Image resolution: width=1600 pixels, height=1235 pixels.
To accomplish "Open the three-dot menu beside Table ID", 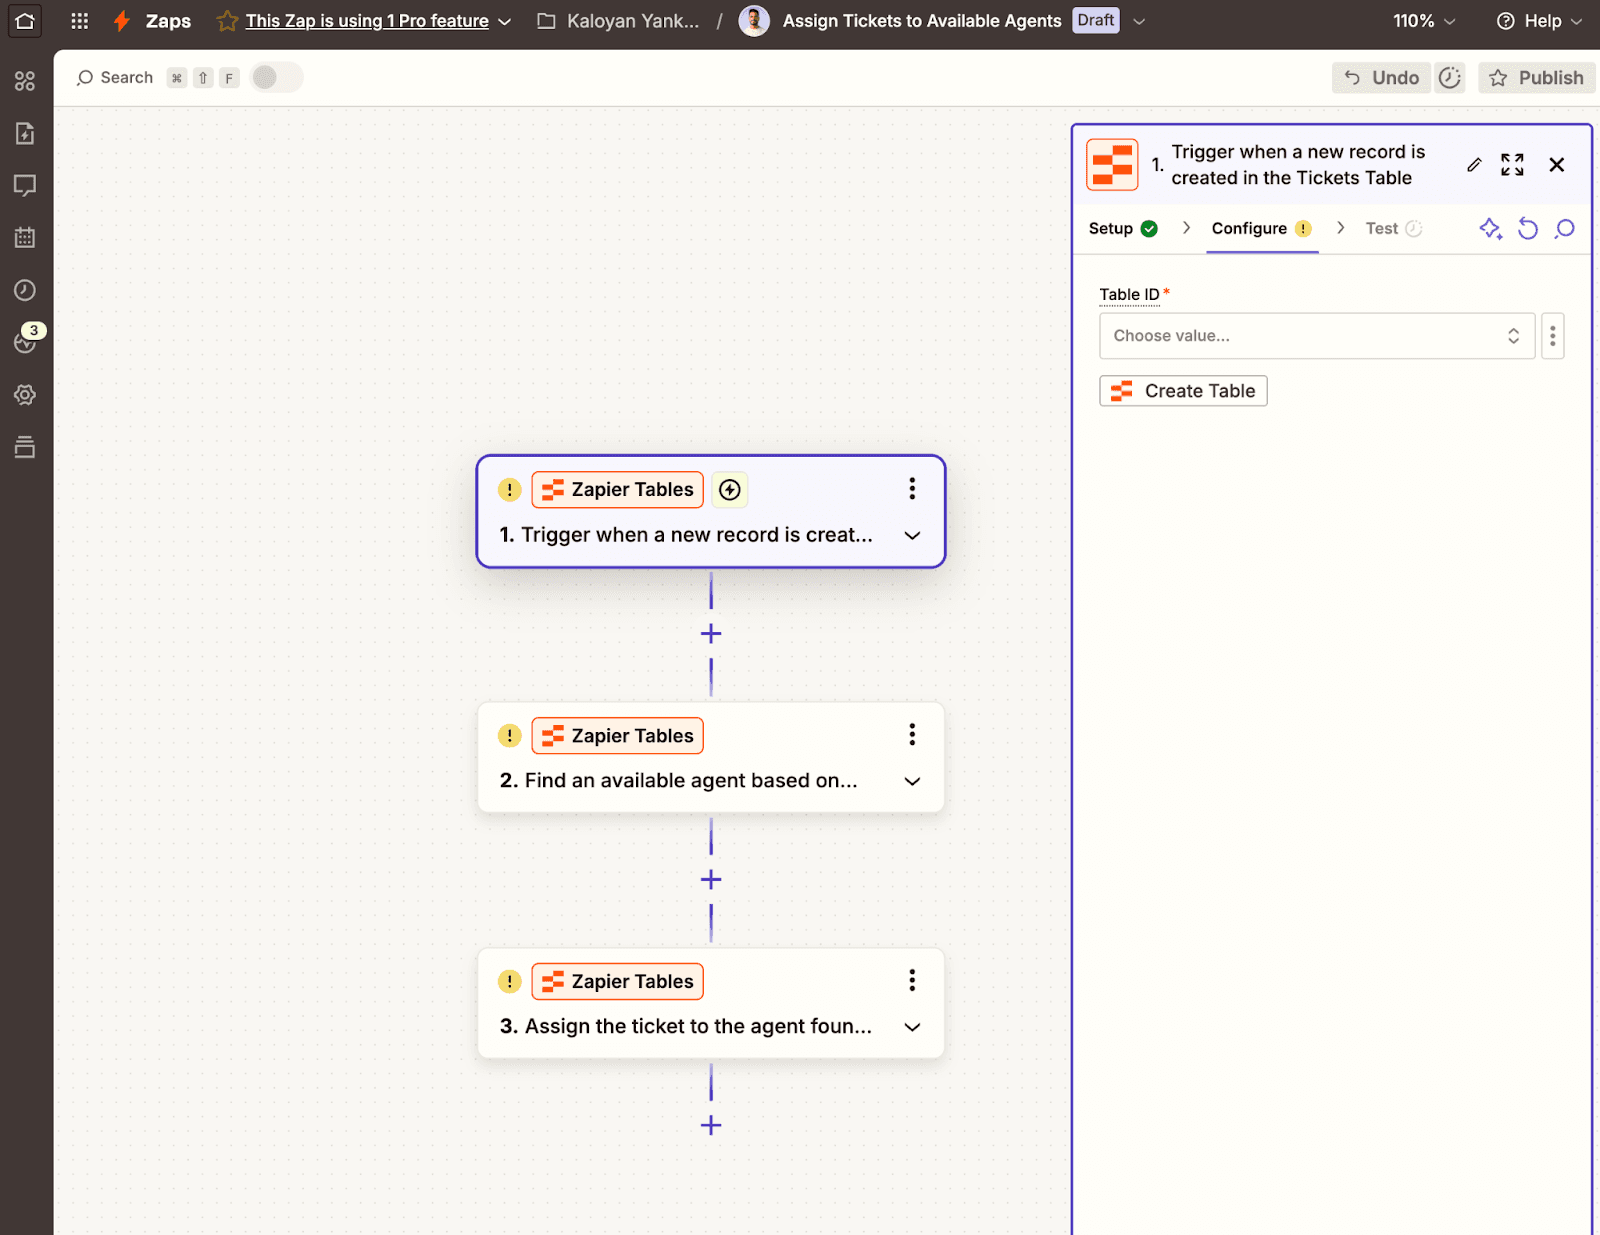I will tap(1552, 336).
